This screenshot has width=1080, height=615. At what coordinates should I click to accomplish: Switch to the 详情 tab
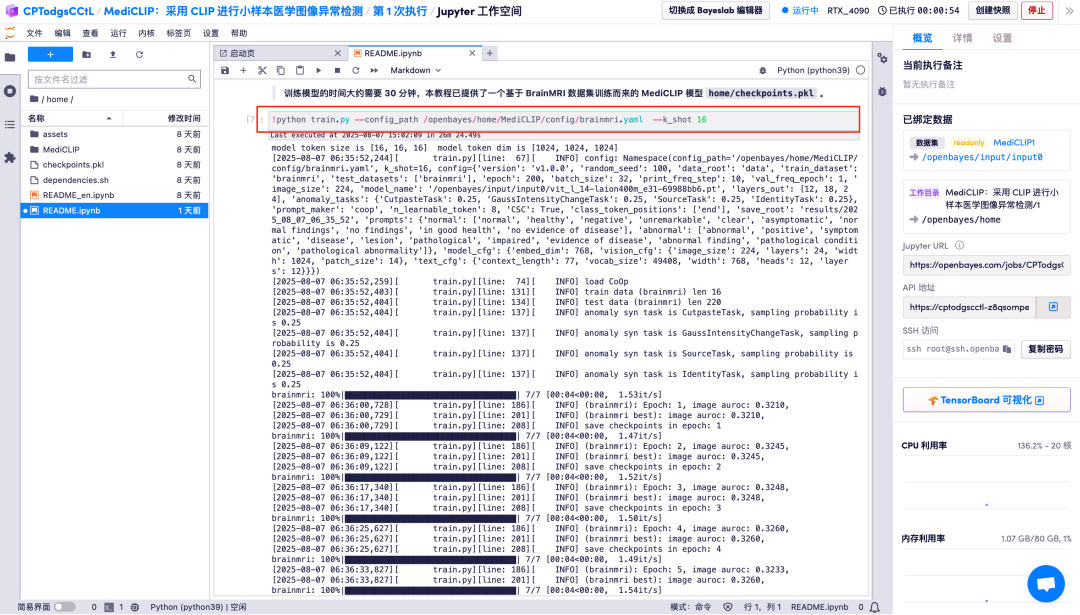click(x=962, y=38)
